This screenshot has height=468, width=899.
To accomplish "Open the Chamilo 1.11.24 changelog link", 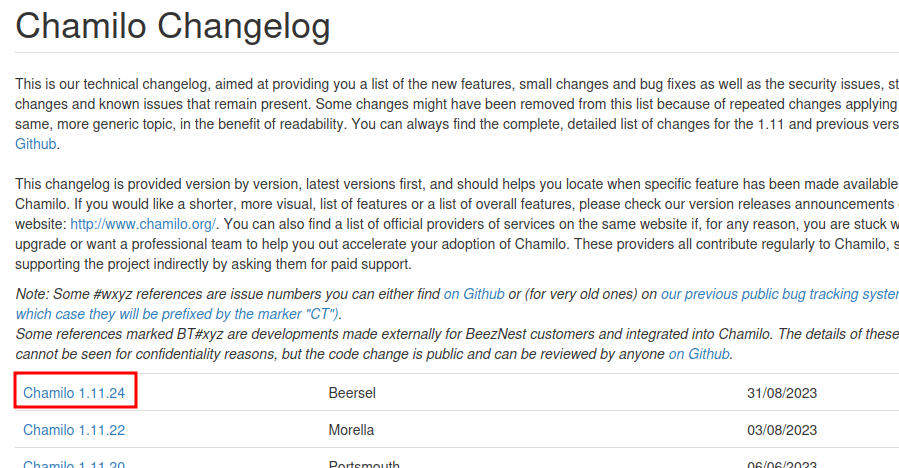I will (x=74, y=393).
